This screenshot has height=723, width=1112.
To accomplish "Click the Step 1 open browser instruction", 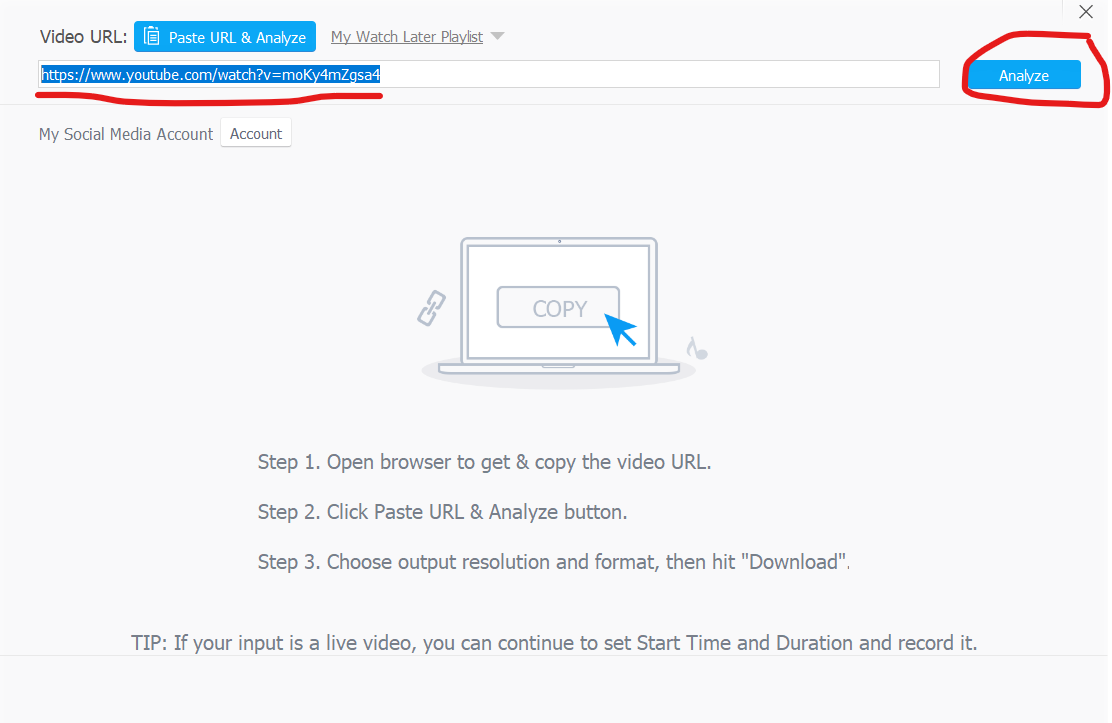I will click(x=484, y=462).
